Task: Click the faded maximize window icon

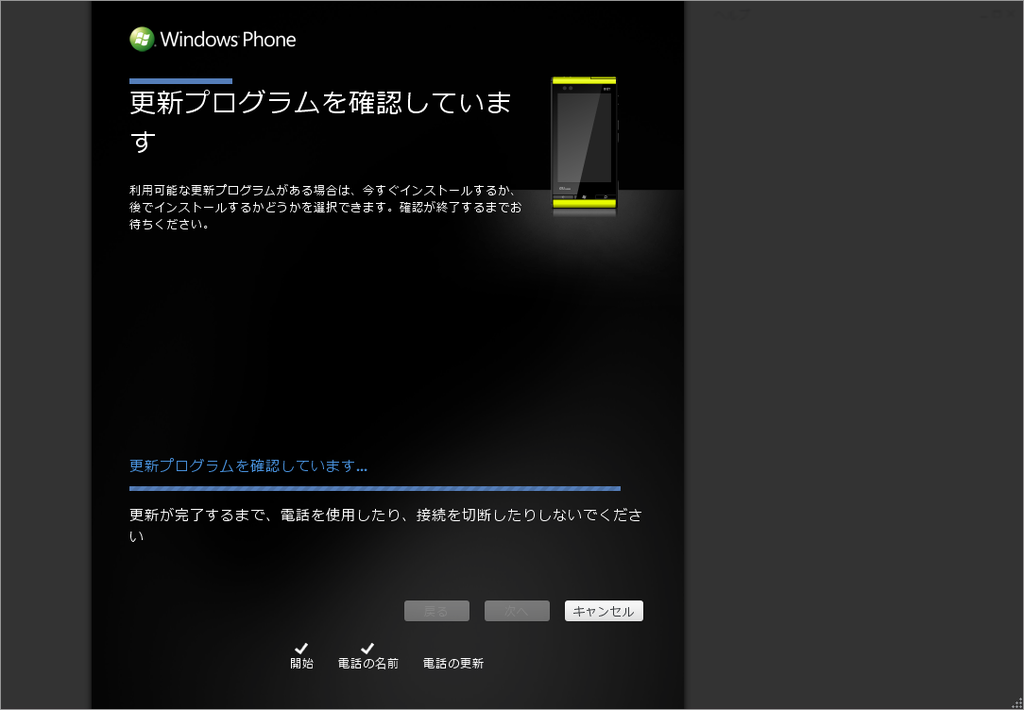Action: coord(998,14)
